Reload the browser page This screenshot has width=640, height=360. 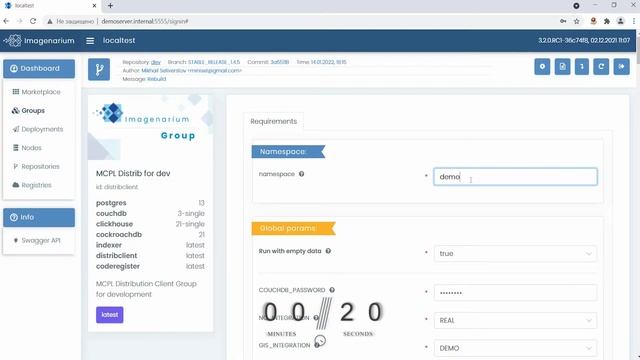click(33, 21)
